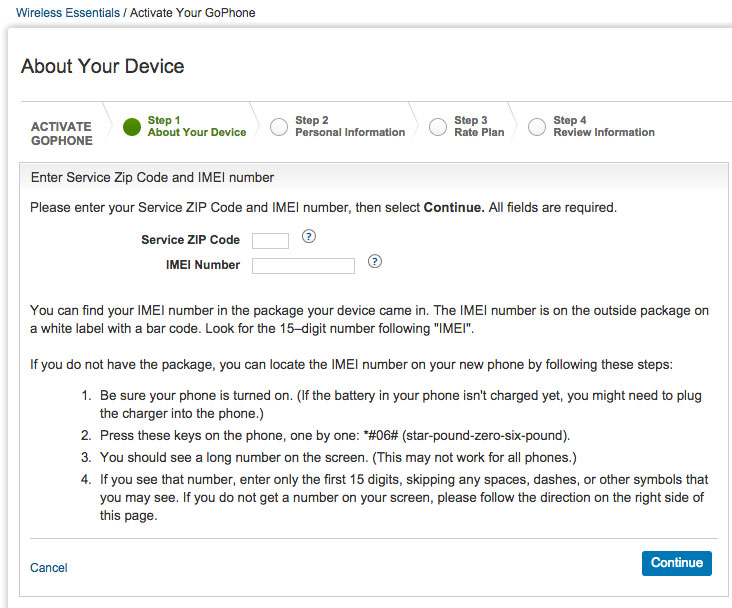
Task: Open the Wireless Essentials breadcrumb link
Action: coord(67,13)
